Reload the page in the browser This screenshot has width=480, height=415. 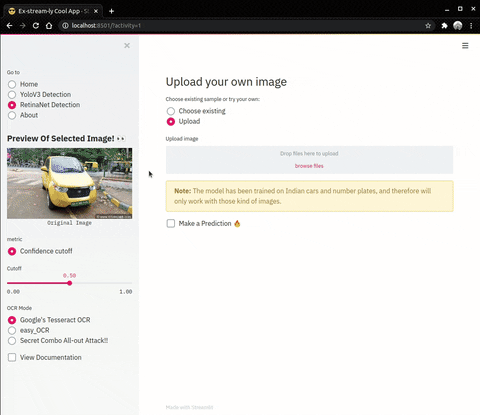(x=36, y=26)
